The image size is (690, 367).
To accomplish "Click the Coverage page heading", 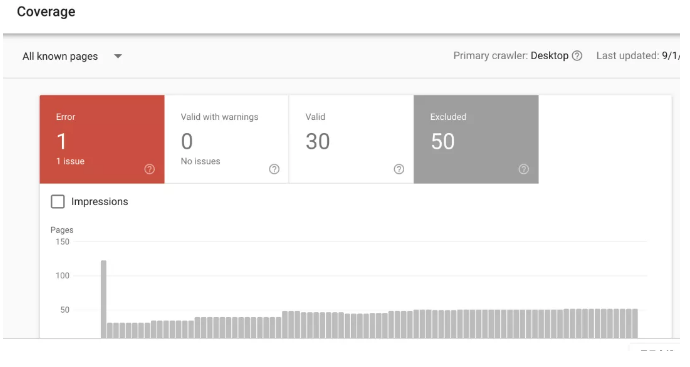I will click(46, 11).
